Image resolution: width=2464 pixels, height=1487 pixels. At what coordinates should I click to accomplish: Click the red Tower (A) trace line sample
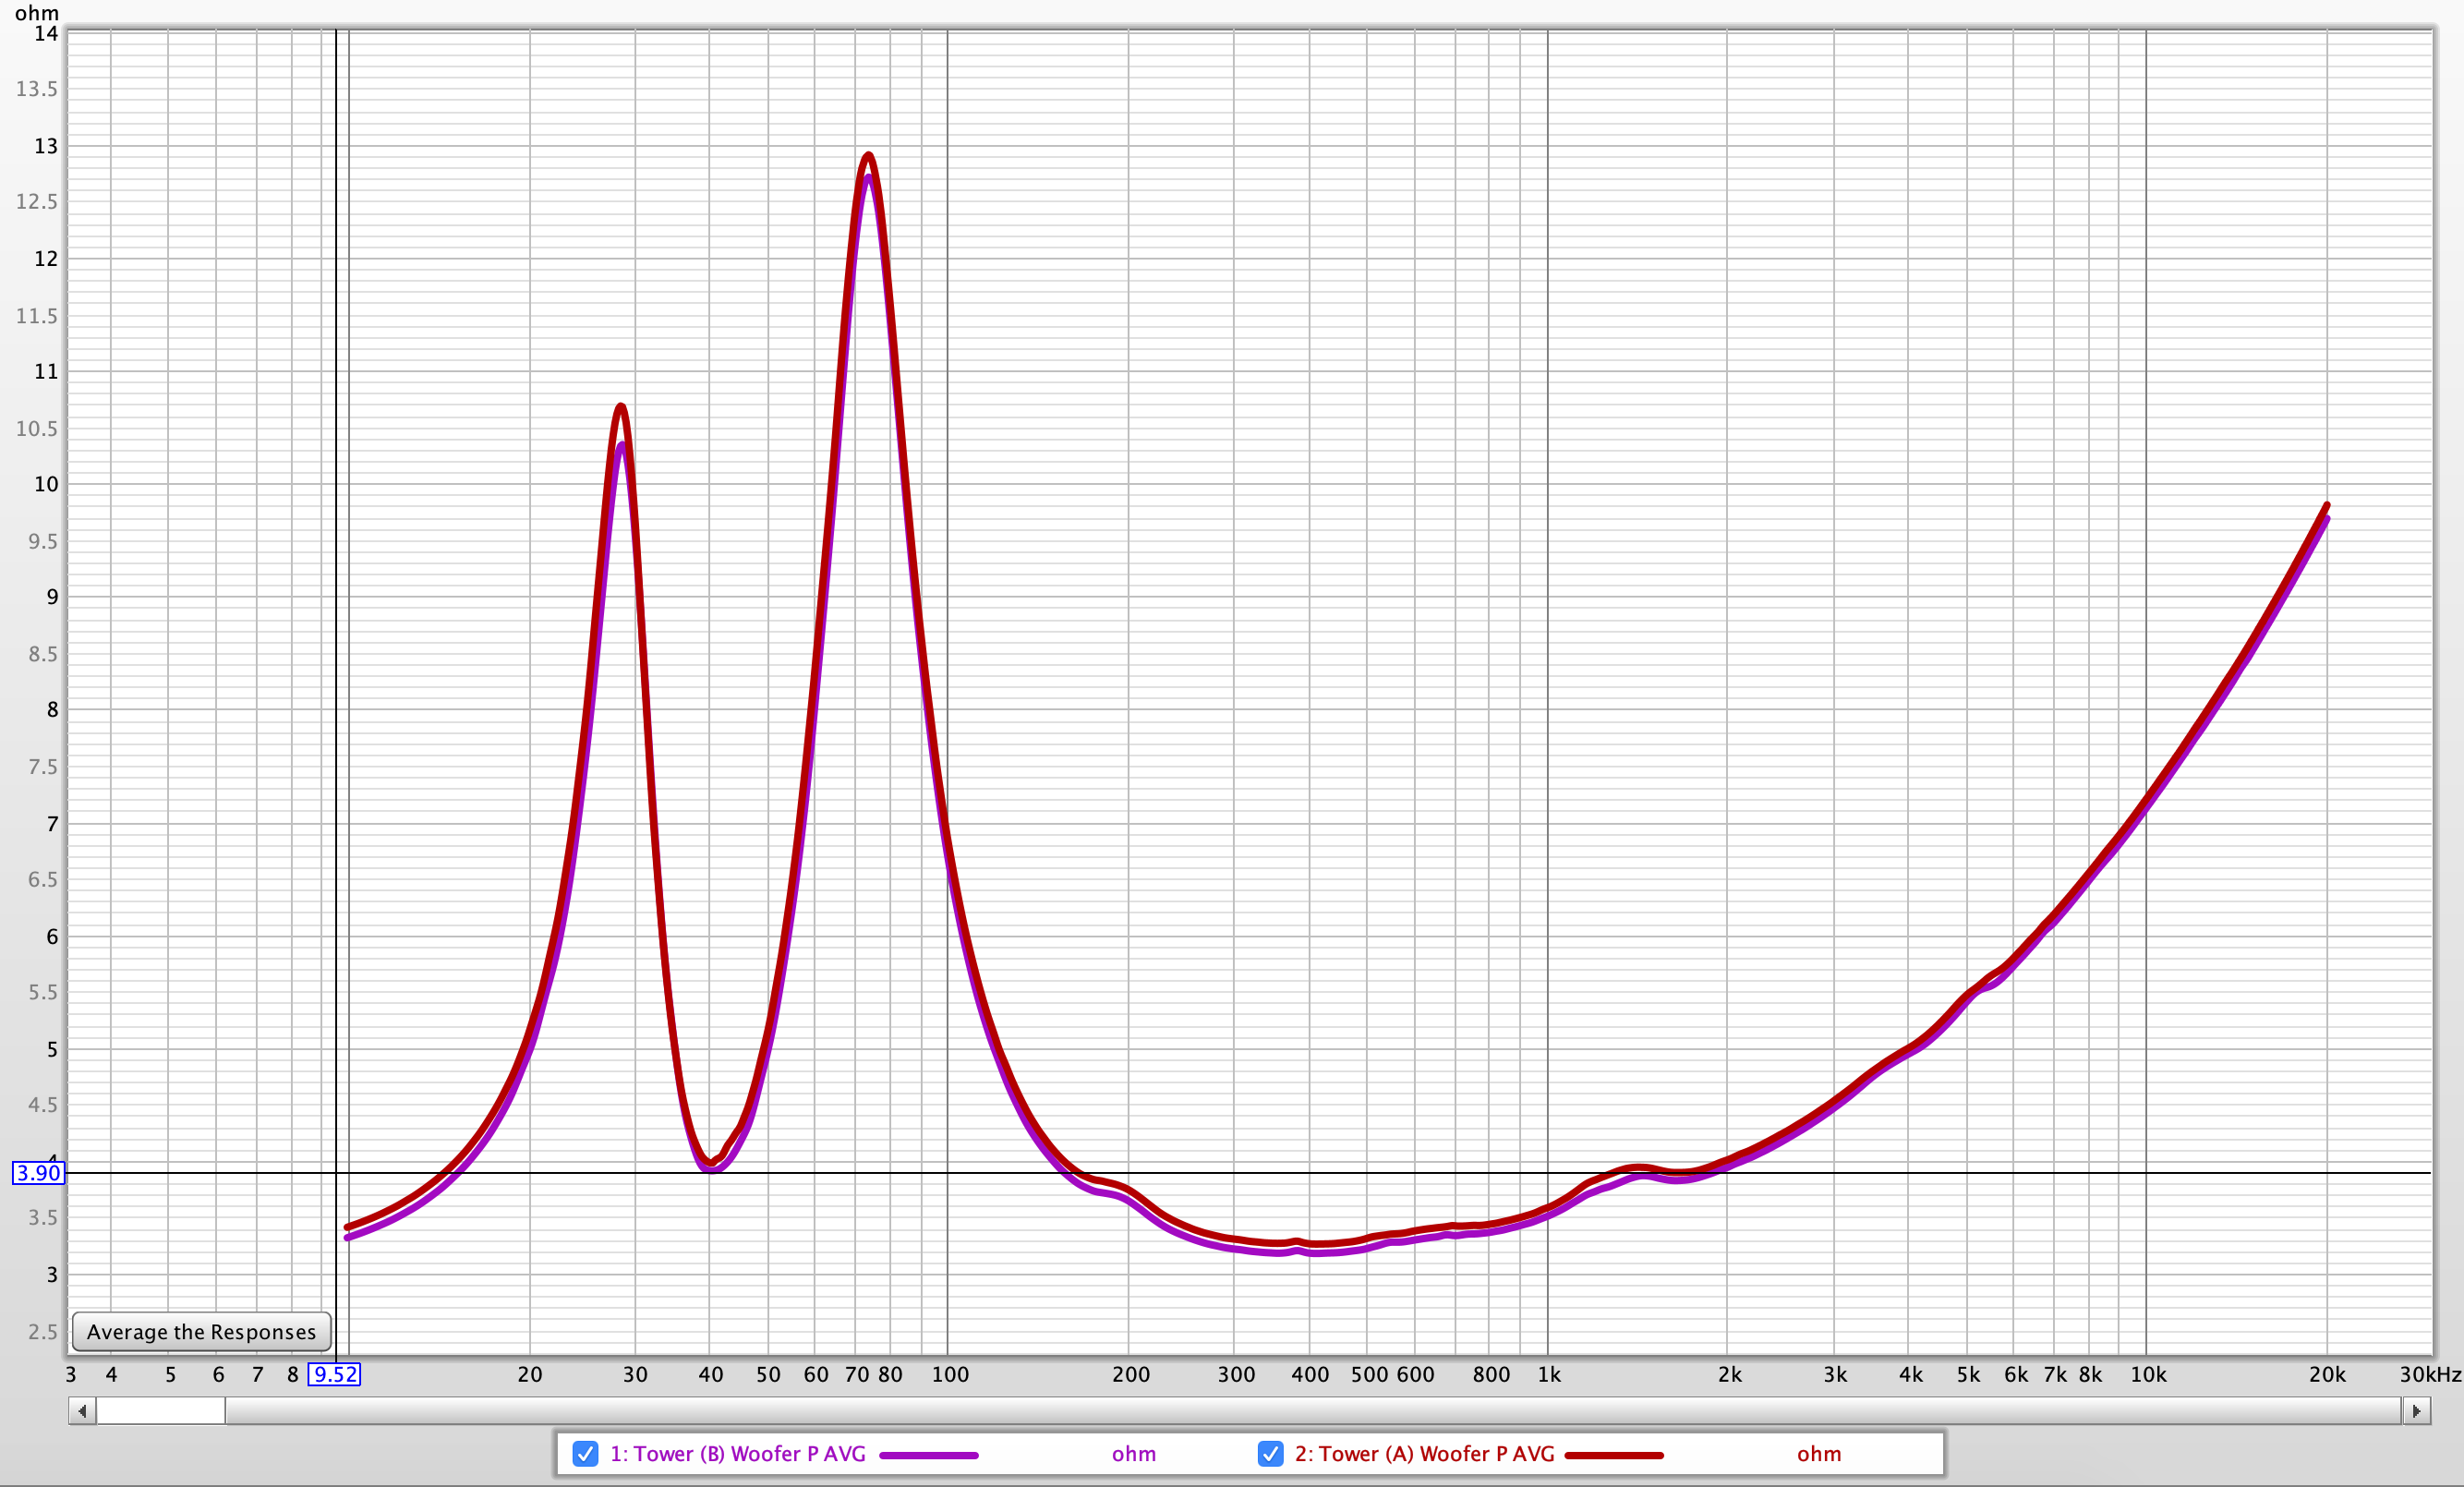(x=1613, y=1455)
